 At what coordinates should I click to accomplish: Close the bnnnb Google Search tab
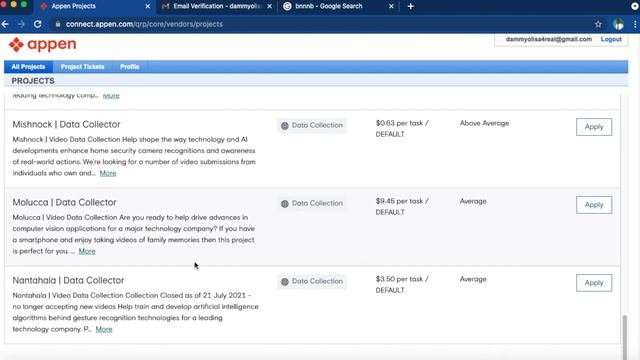pos(391,6)
